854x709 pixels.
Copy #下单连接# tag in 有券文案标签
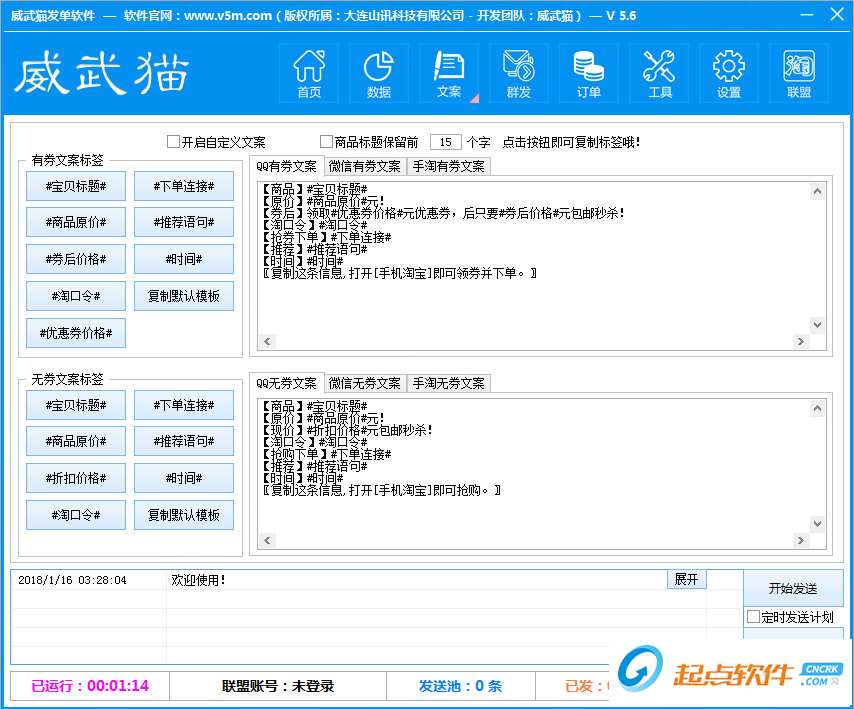[184, 186]
